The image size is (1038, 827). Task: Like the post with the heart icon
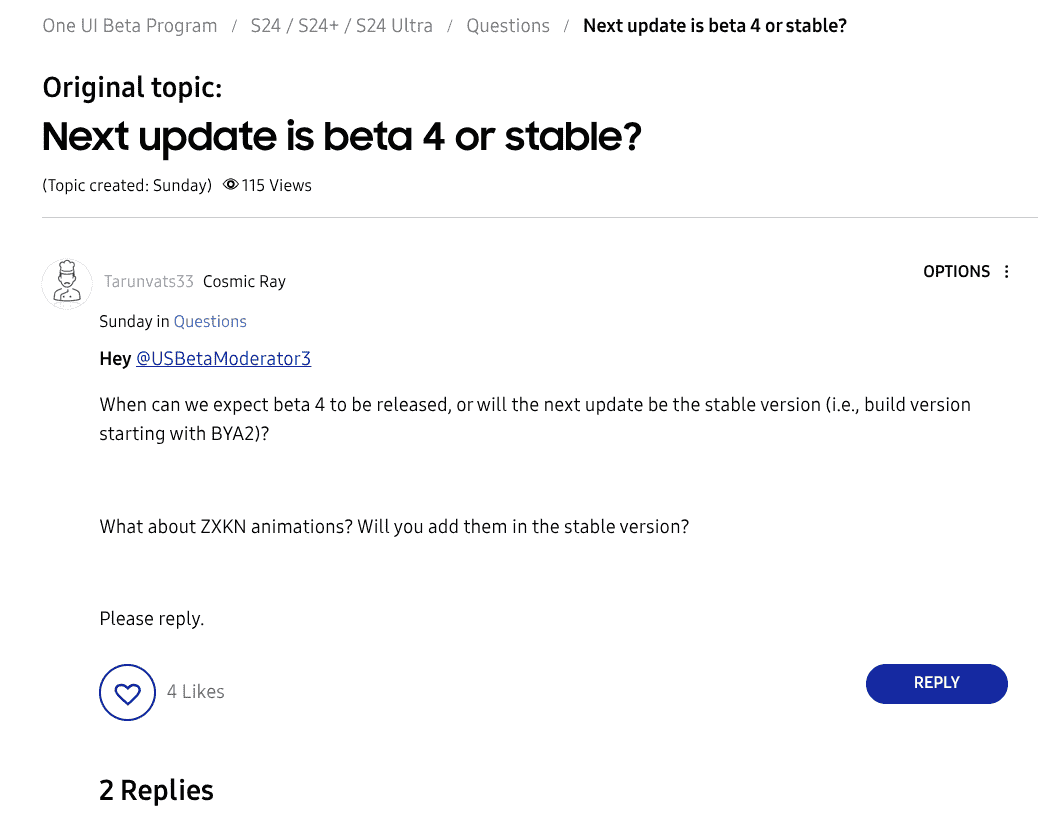128,692
